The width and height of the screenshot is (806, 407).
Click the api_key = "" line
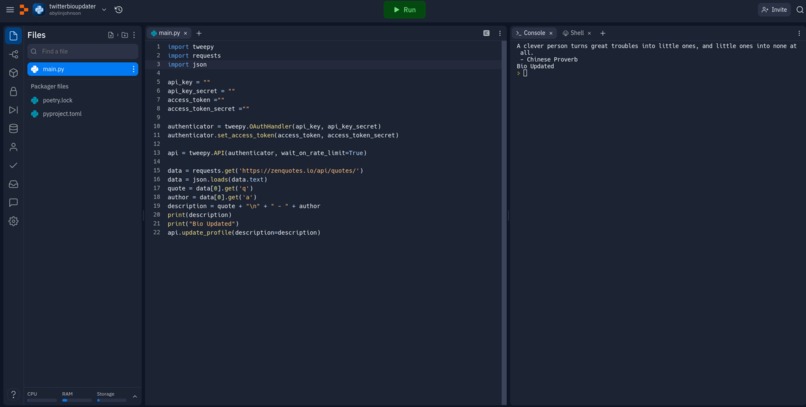189,82
